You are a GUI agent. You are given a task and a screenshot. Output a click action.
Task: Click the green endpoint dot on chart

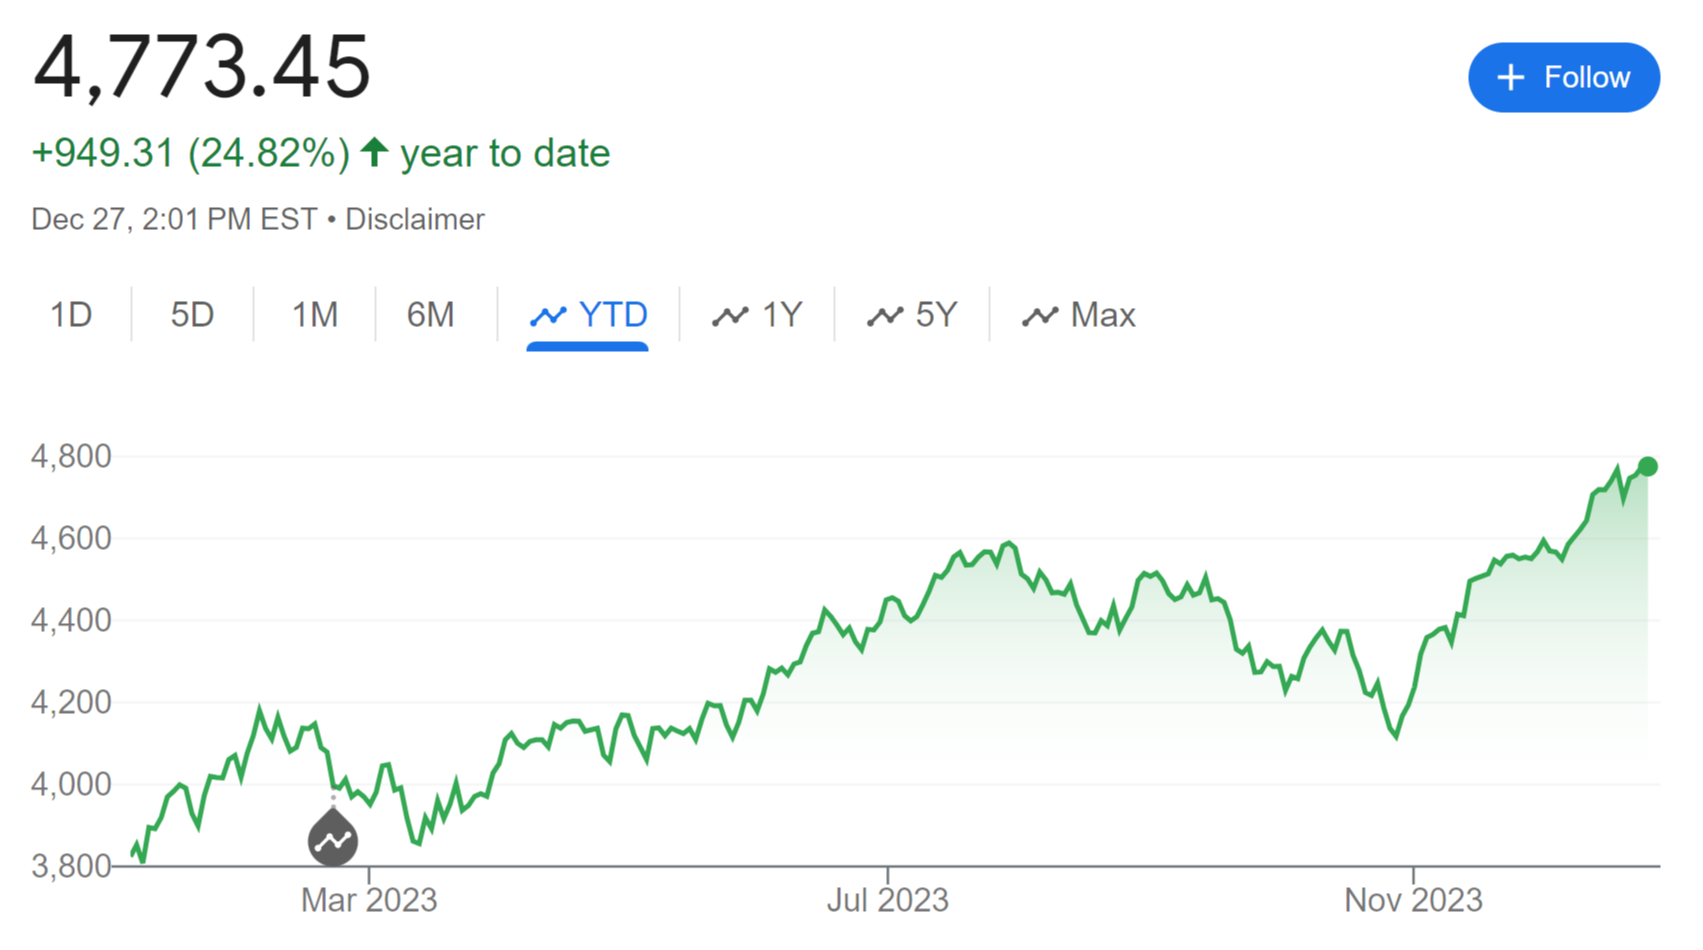pos(1648,466)
